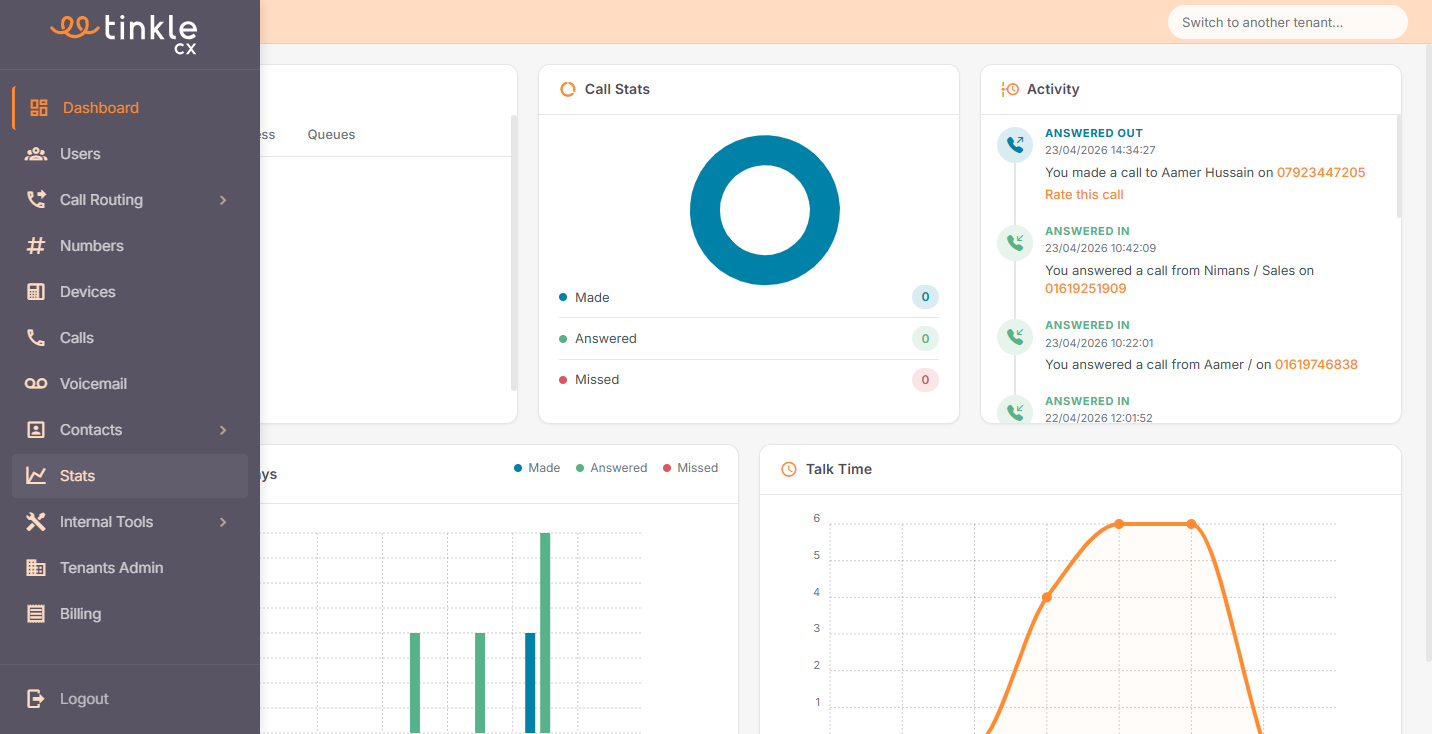Click the Dashboard grid icon in sidebar
1432x734 pixels.
click(x=39, y=108)
